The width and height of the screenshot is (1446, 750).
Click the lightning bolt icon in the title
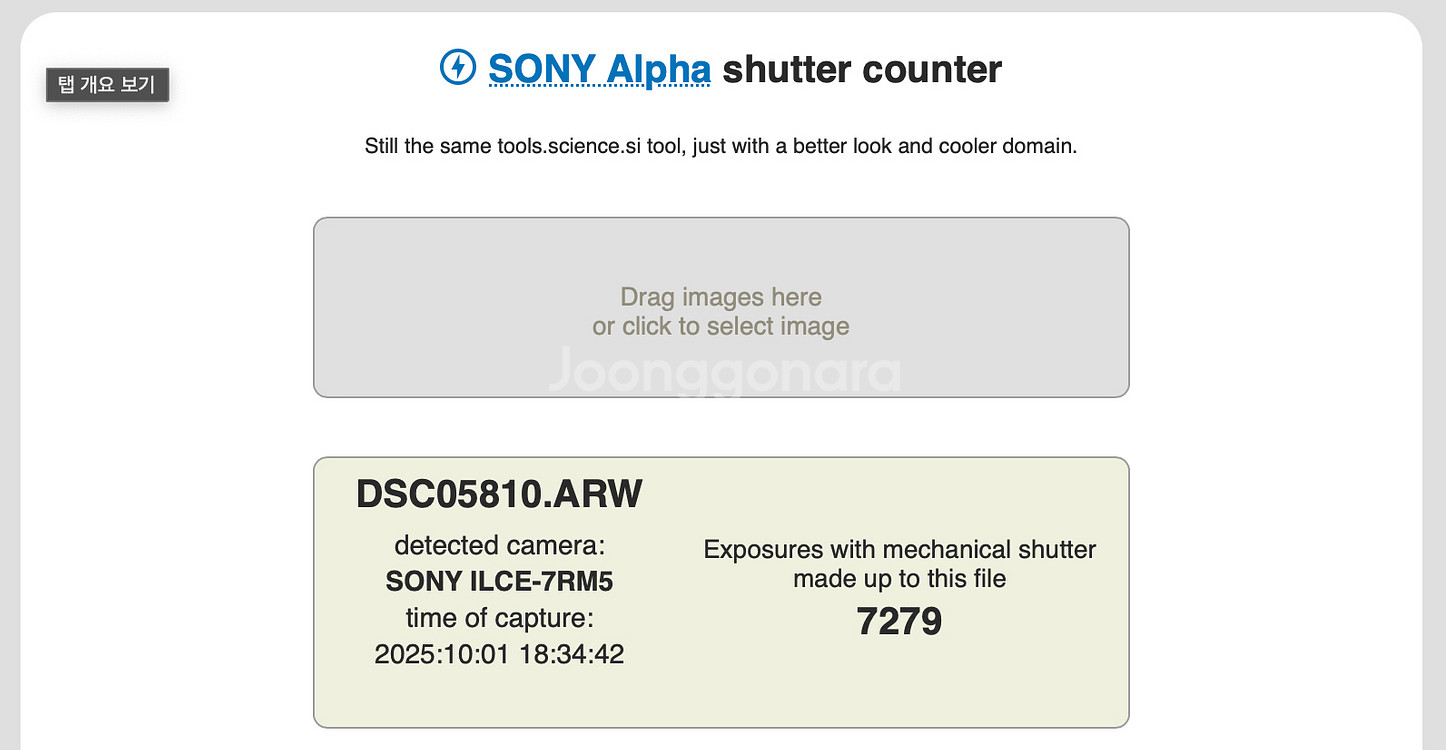458,68
